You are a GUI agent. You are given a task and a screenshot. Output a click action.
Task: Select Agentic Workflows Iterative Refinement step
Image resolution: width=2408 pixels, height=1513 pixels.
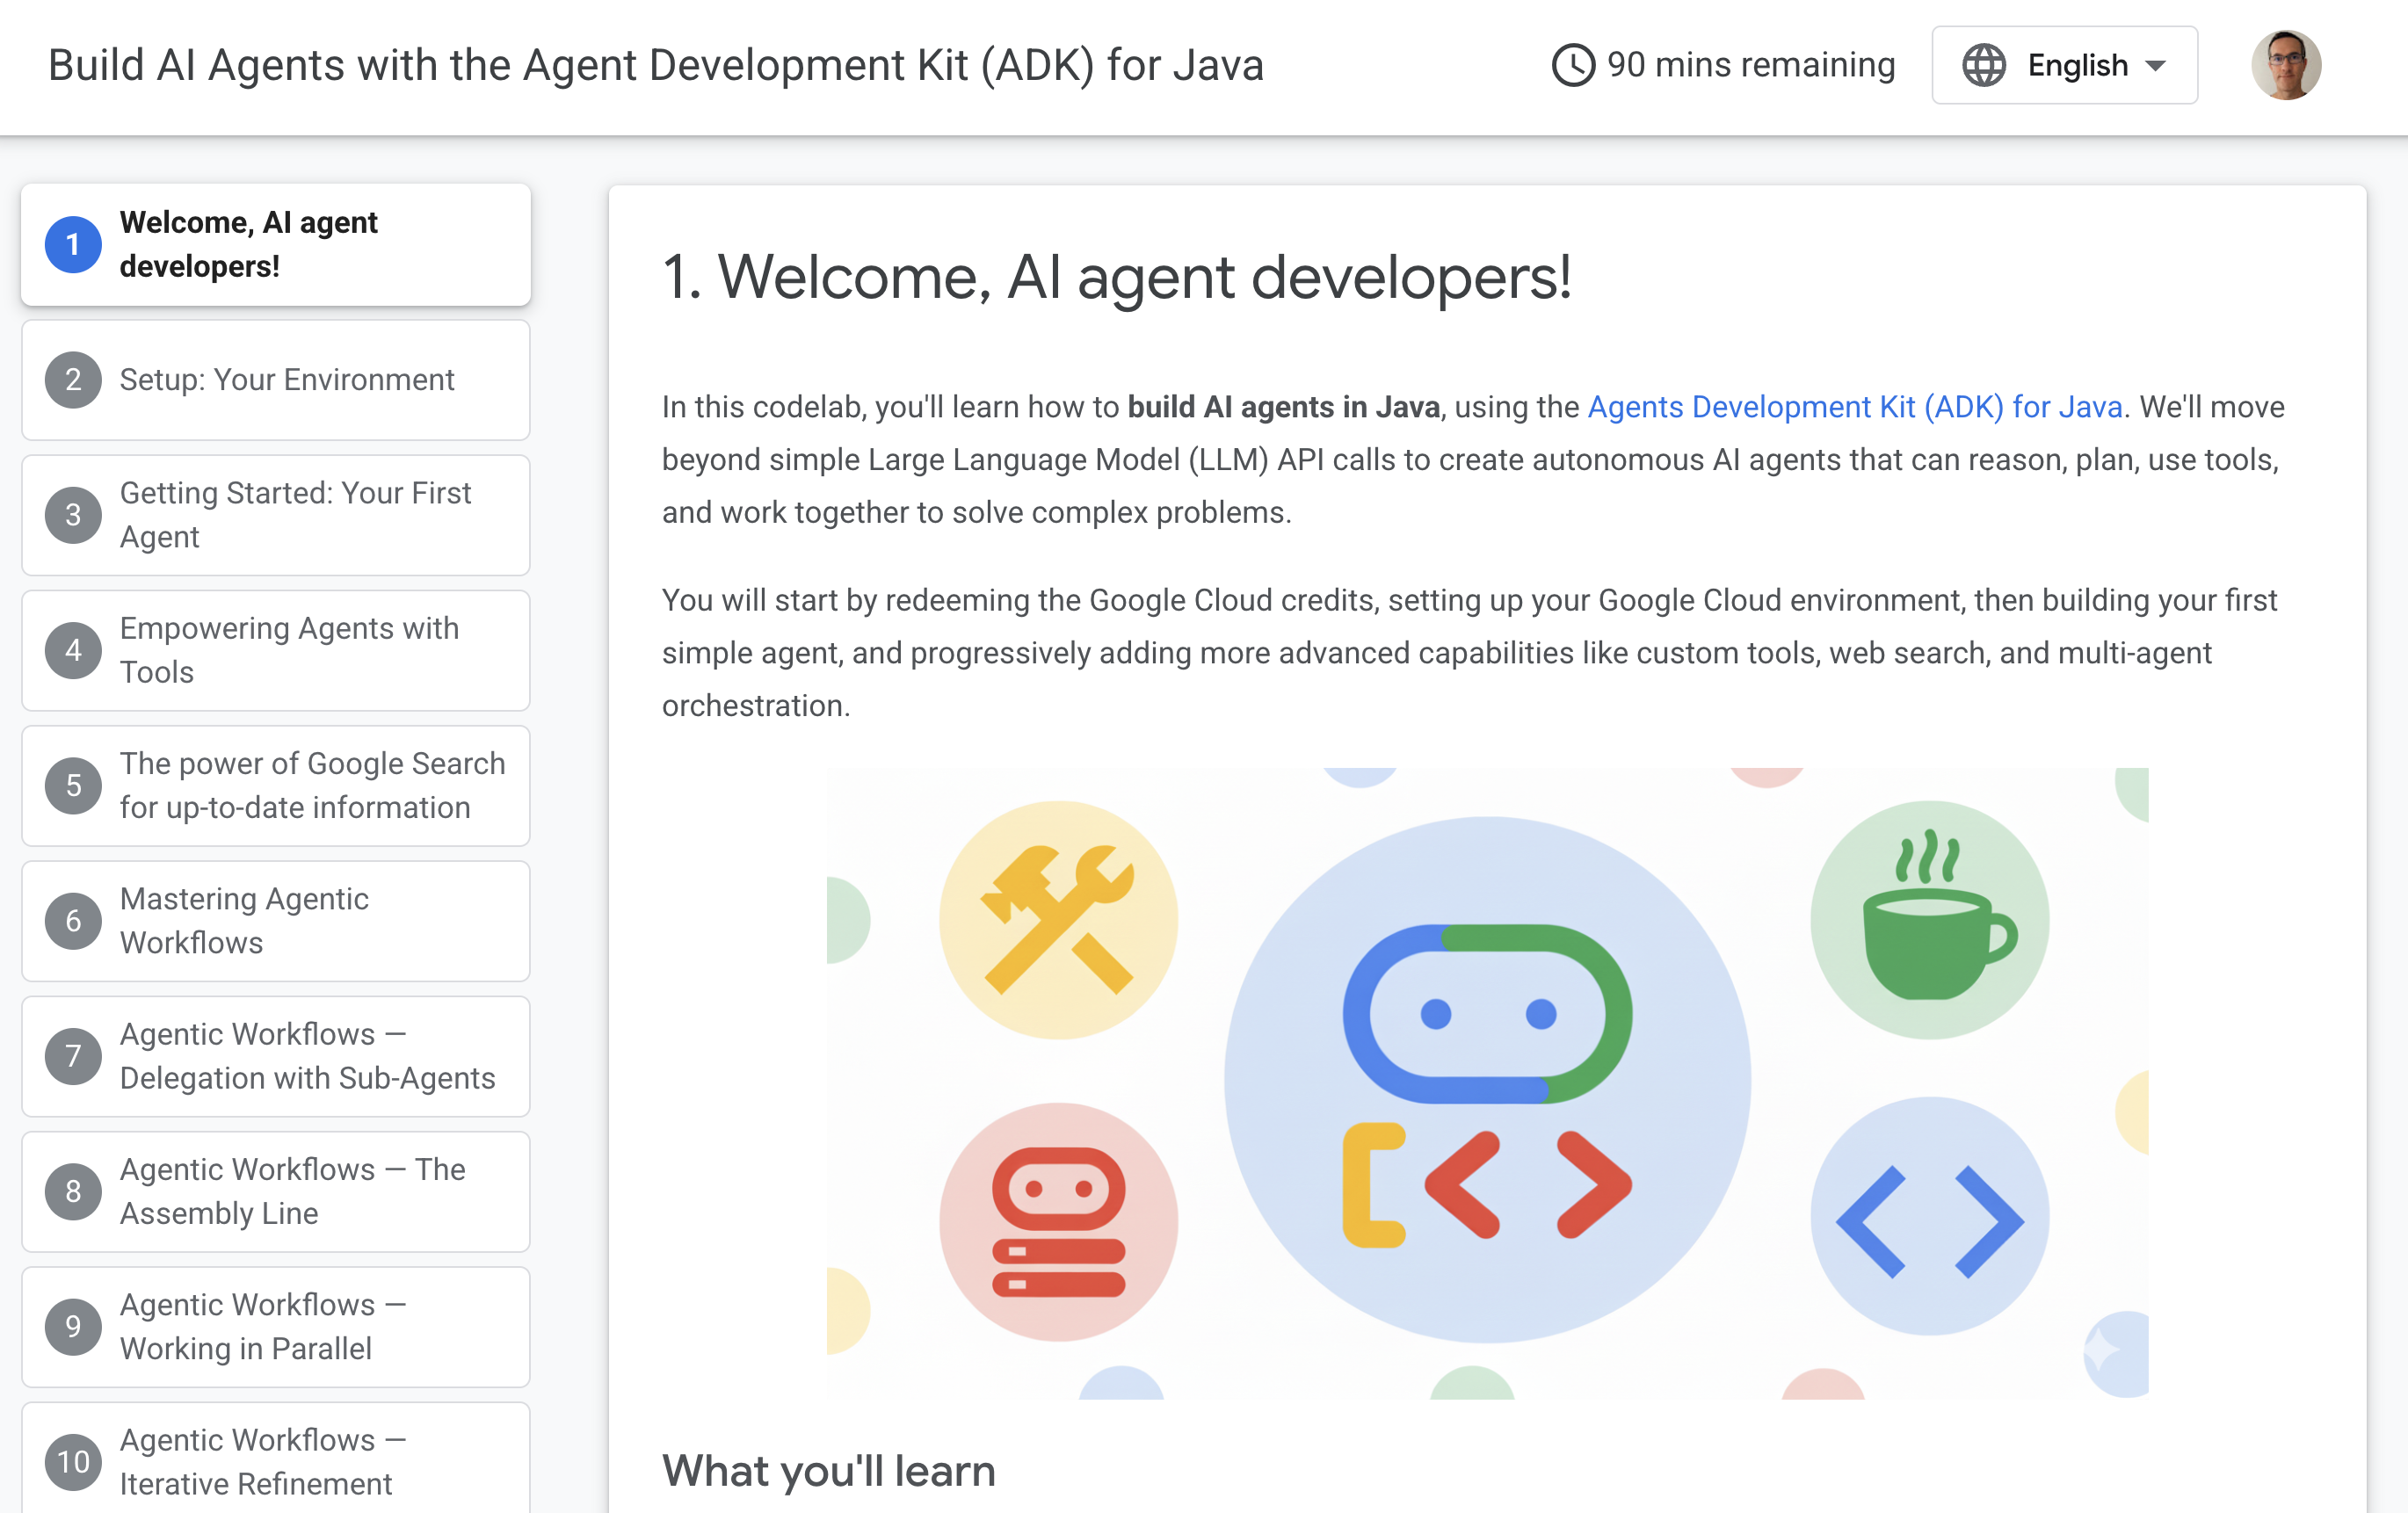pyautogui.click(x=262, y=1462)
